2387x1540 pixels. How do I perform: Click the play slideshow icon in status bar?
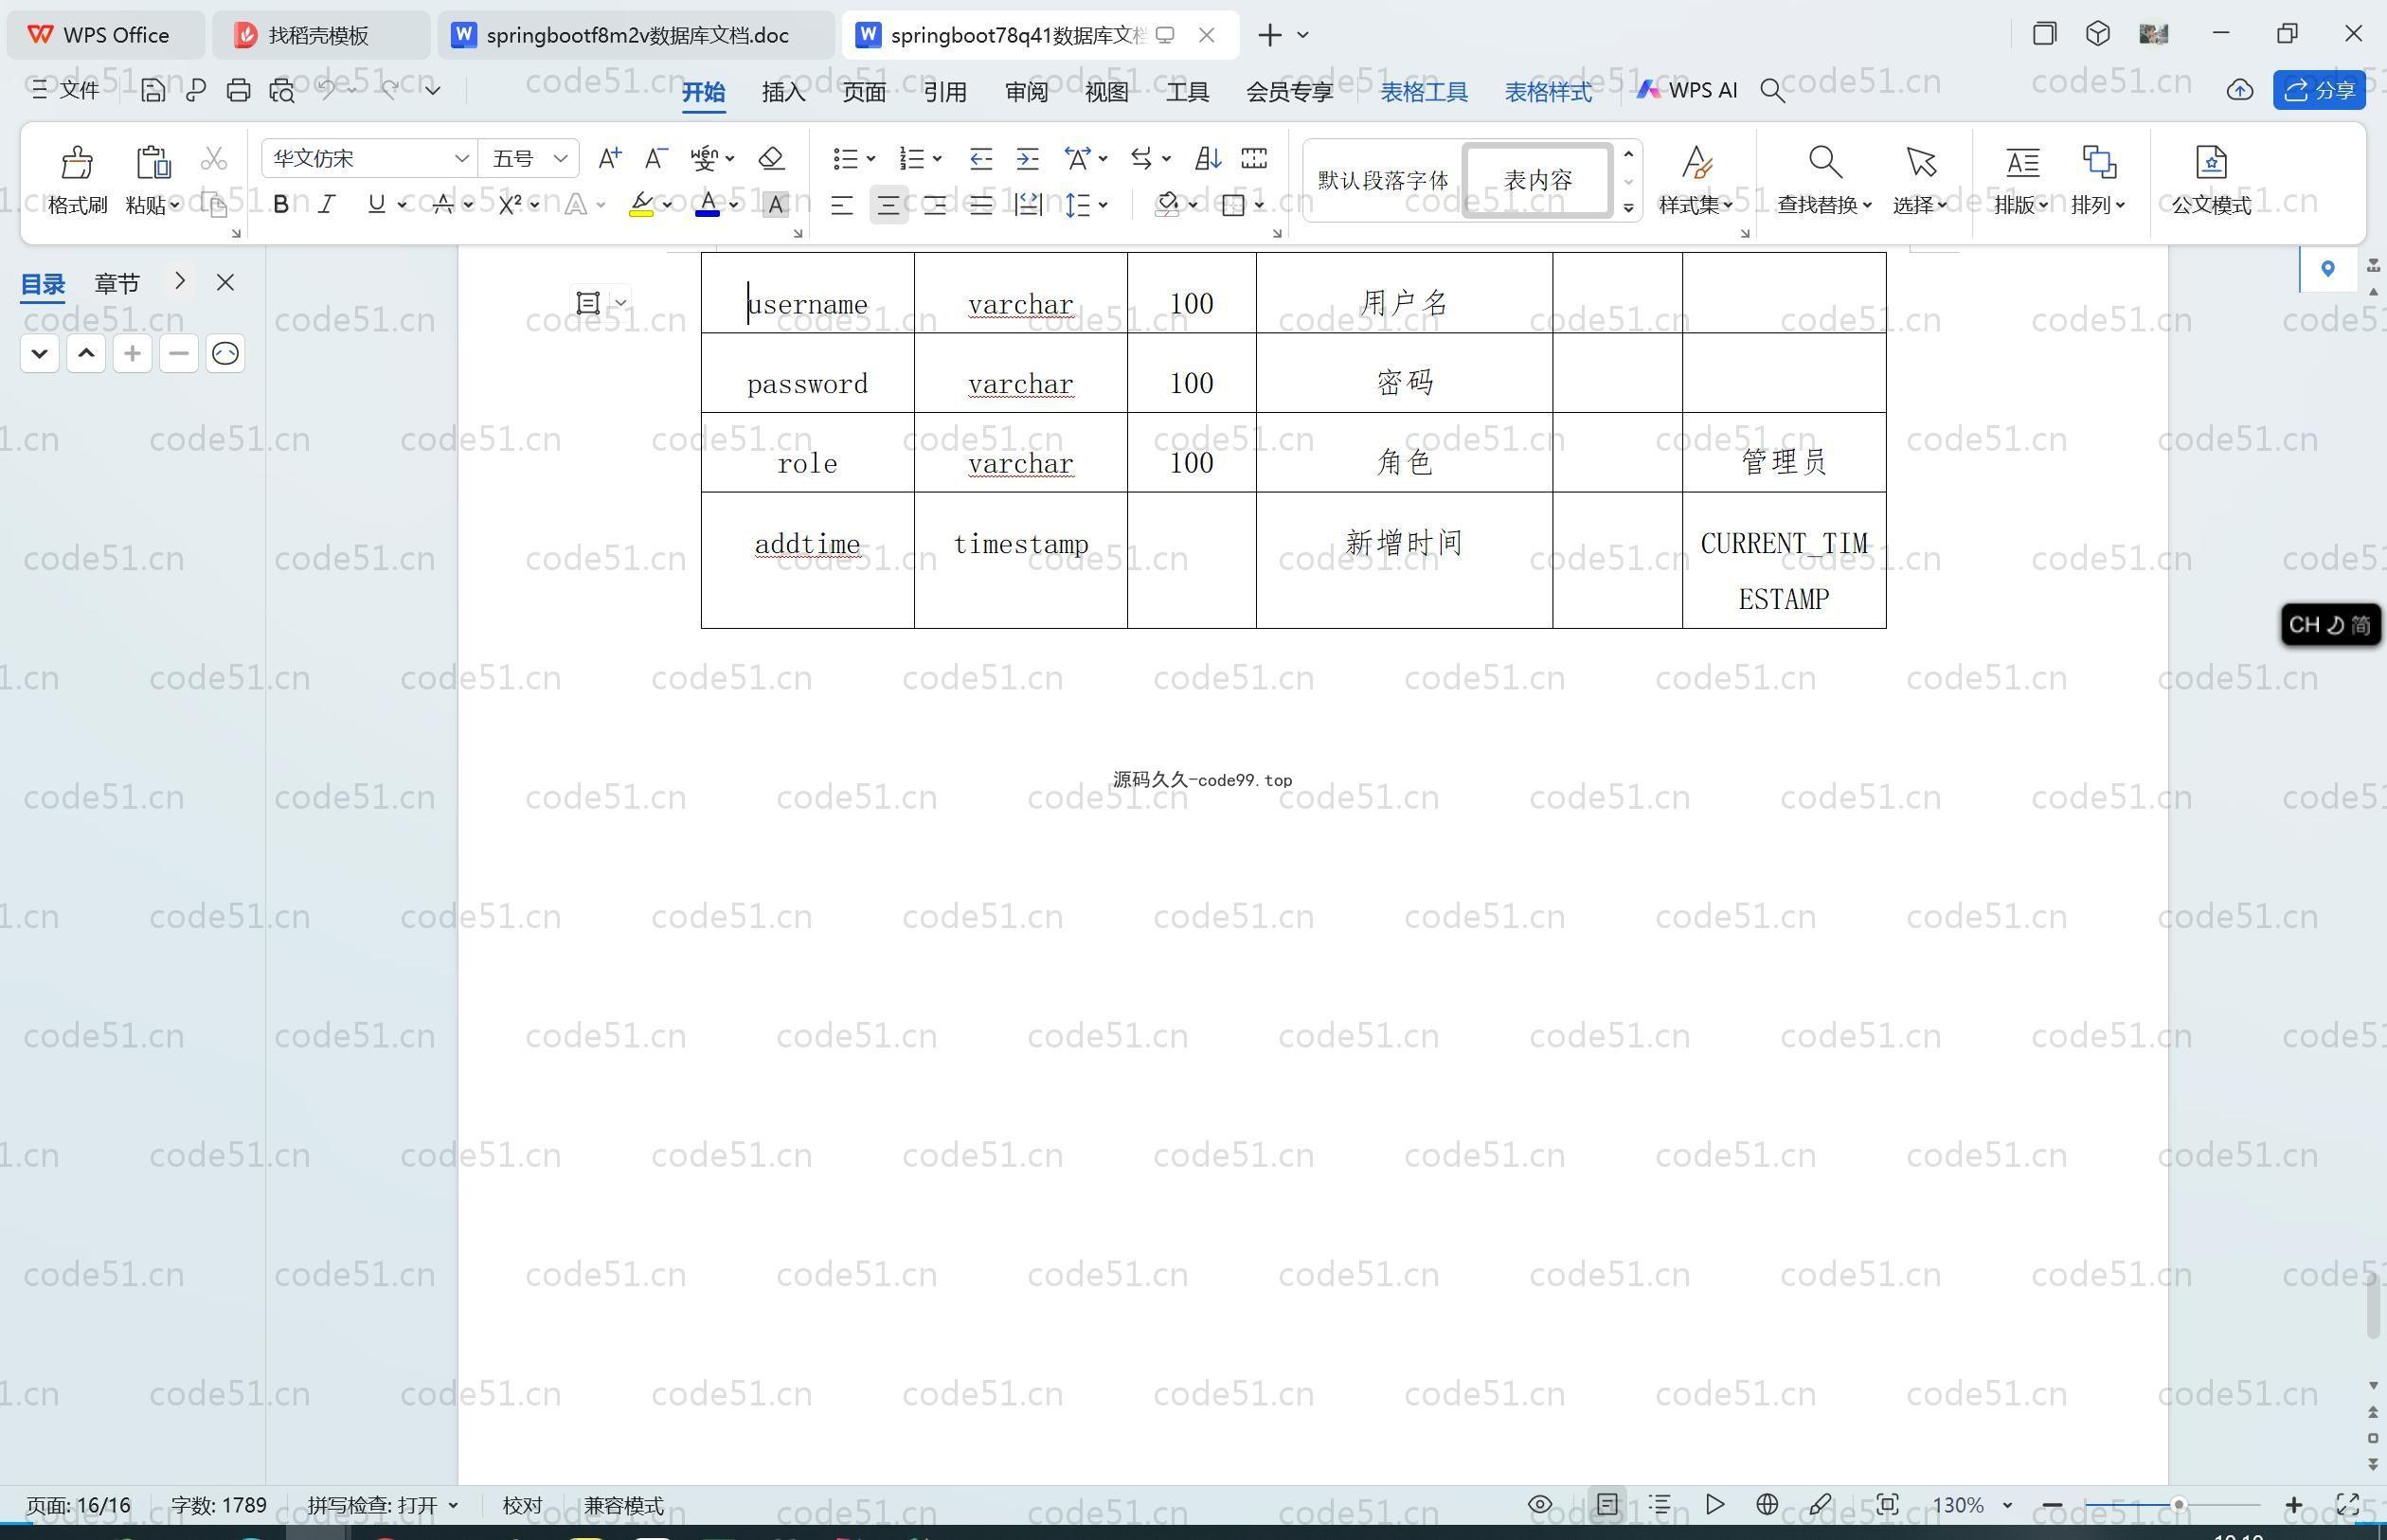point(1714,1504)
